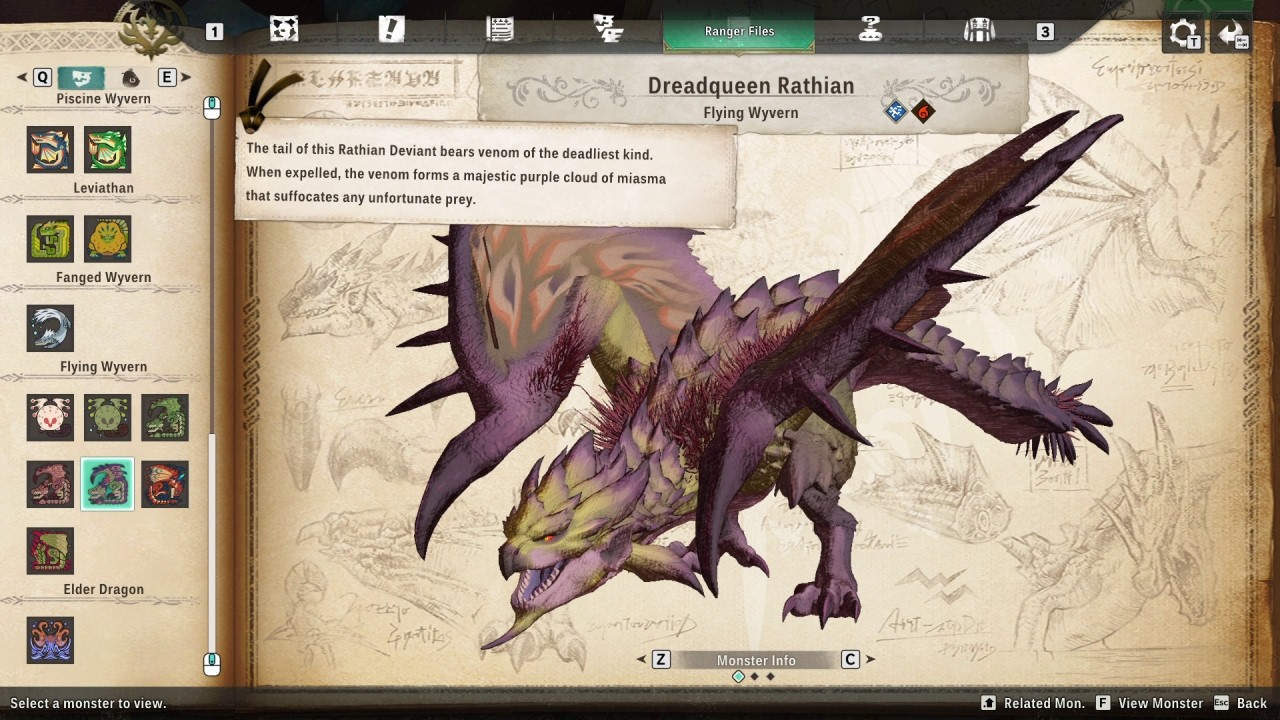Click the 3 key next-tab indicator

[1045, 32]
